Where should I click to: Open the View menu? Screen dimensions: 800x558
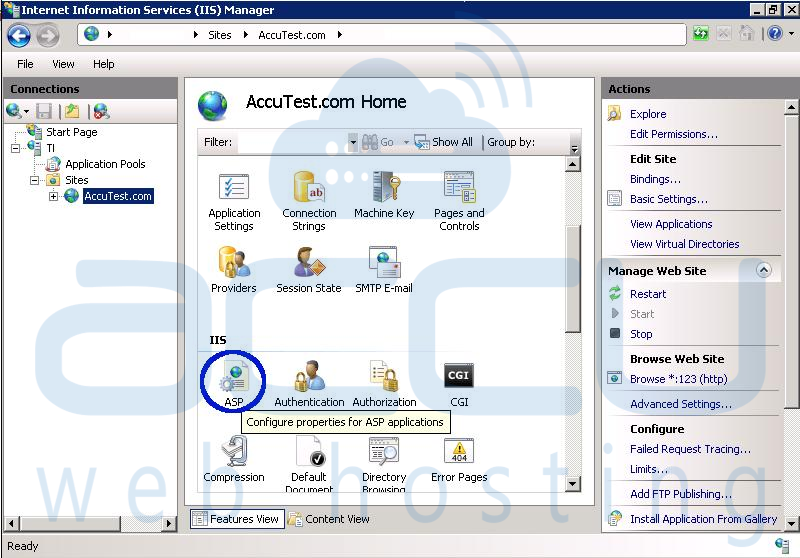[x=63, y=64]
